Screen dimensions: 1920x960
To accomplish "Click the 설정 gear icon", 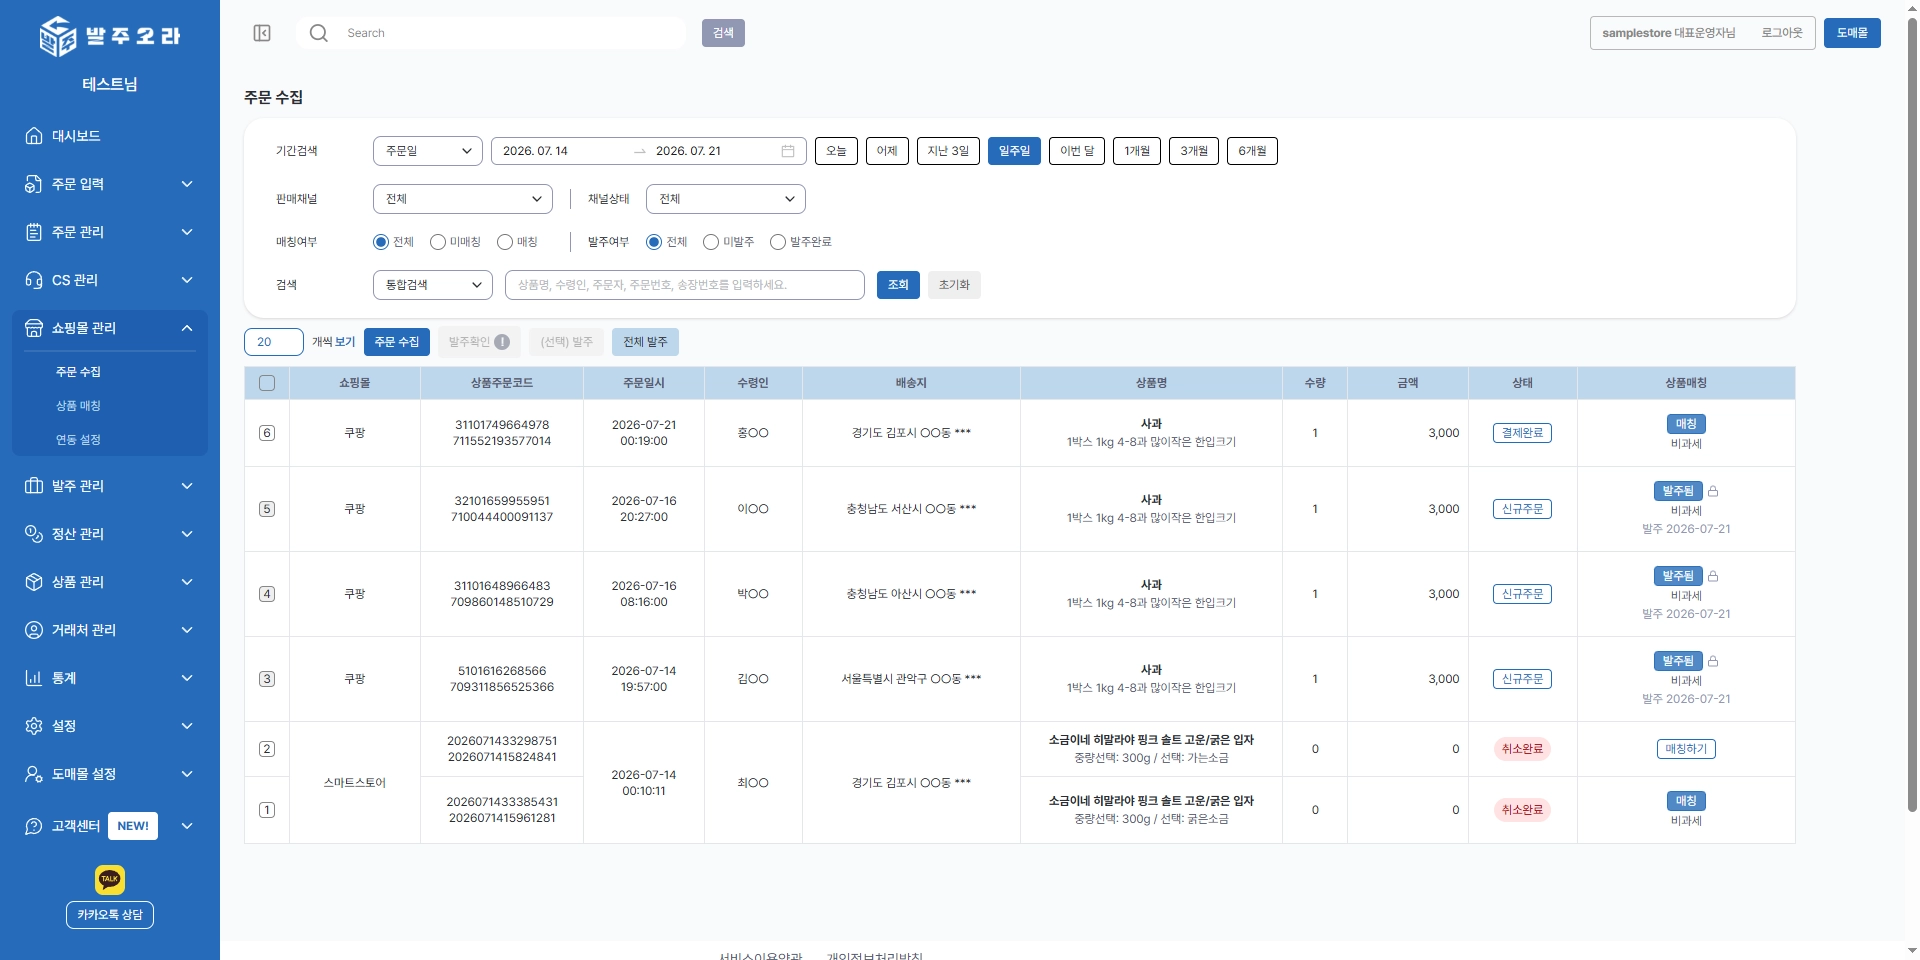I will [x=34, y=726].
